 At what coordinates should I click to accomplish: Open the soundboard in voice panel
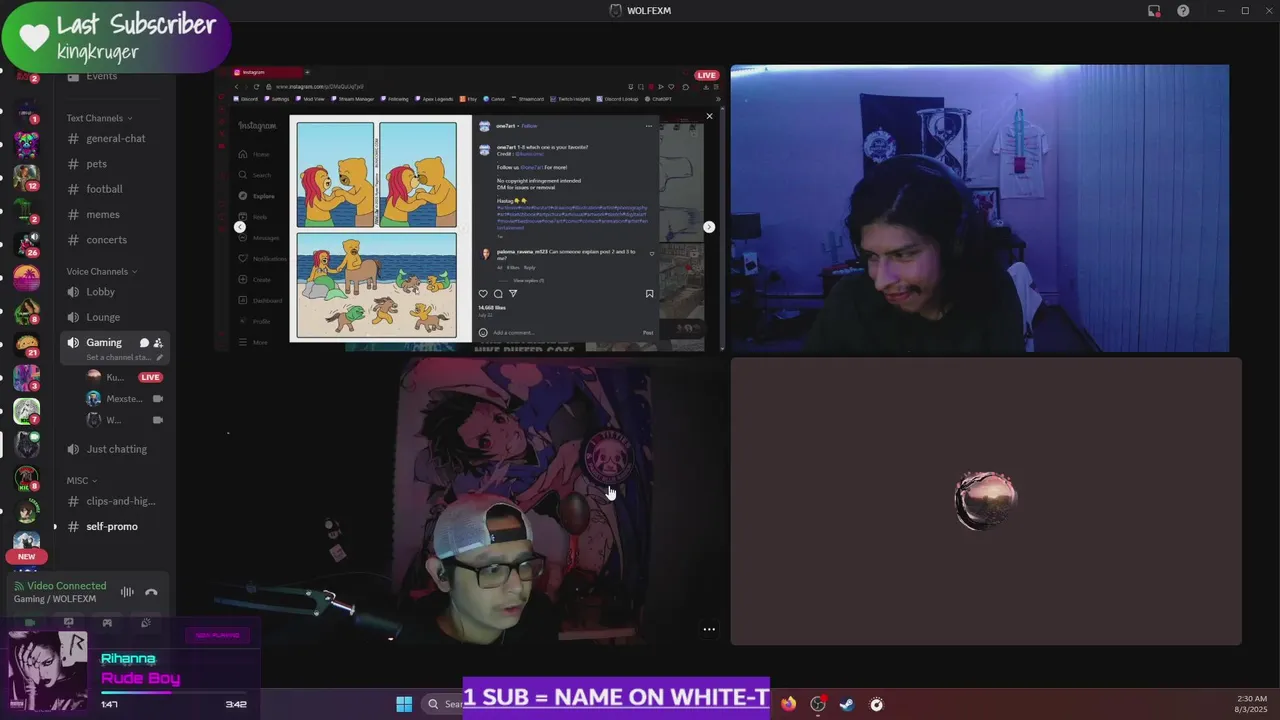click(x=146, y=622)
